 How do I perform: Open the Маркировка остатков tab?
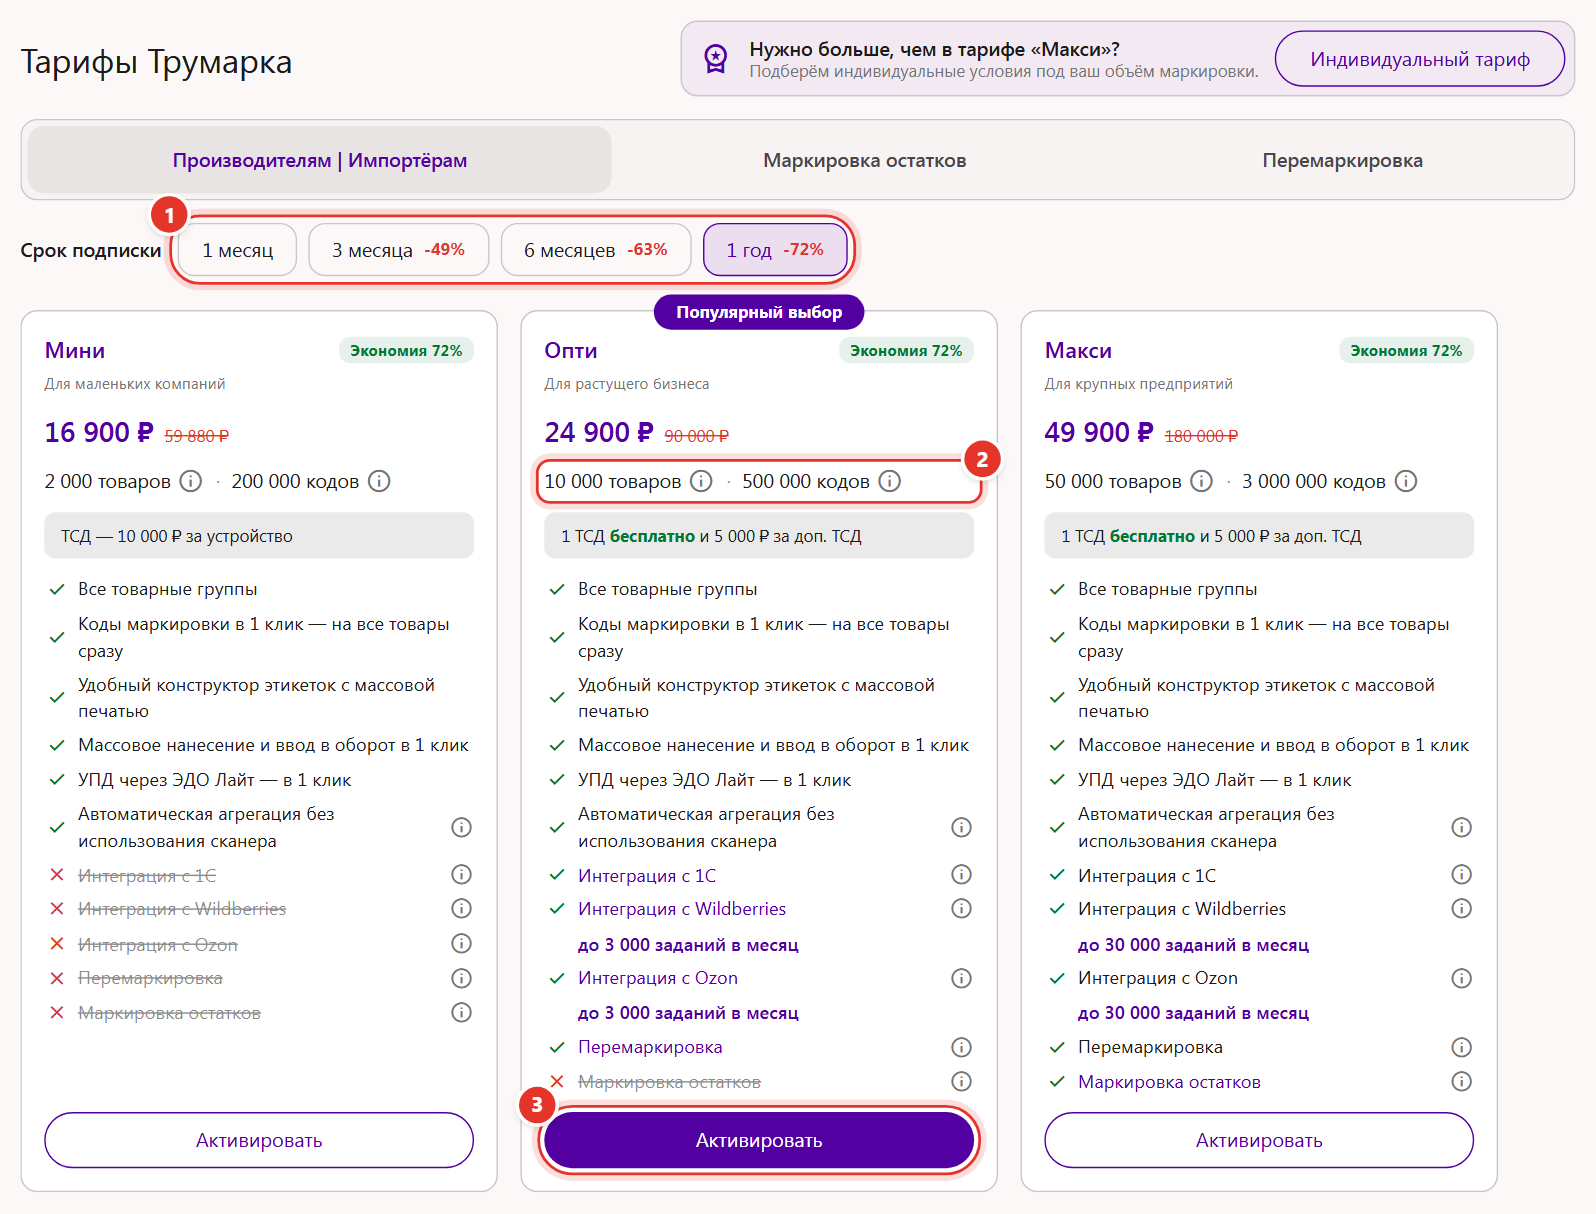pos(865,160)
